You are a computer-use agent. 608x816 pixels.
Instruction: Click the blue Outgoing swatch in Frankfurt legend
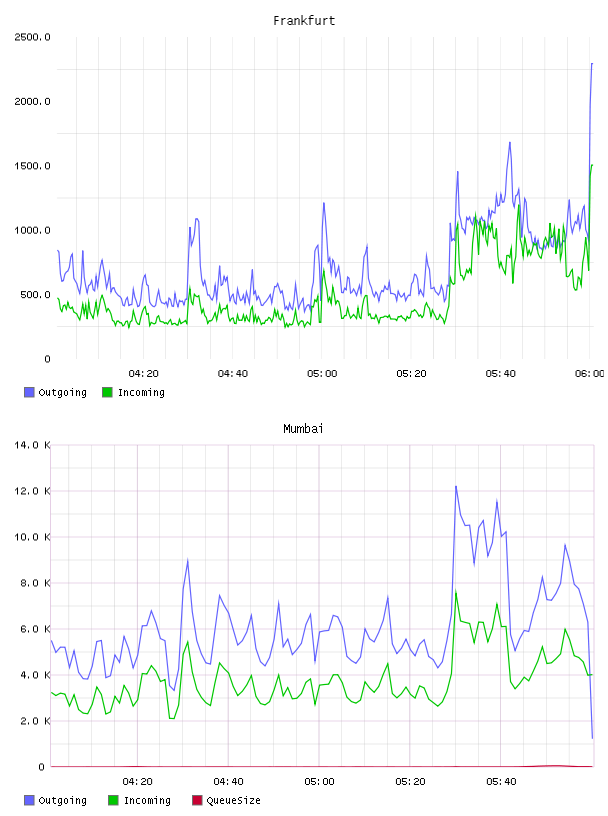click(x=29, y=392)
